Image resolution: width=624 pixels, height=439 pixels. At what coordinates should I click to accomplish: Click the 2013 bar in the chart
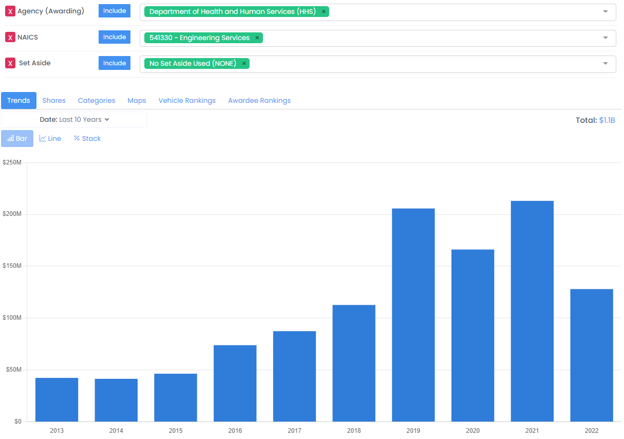tap(57, 400)
